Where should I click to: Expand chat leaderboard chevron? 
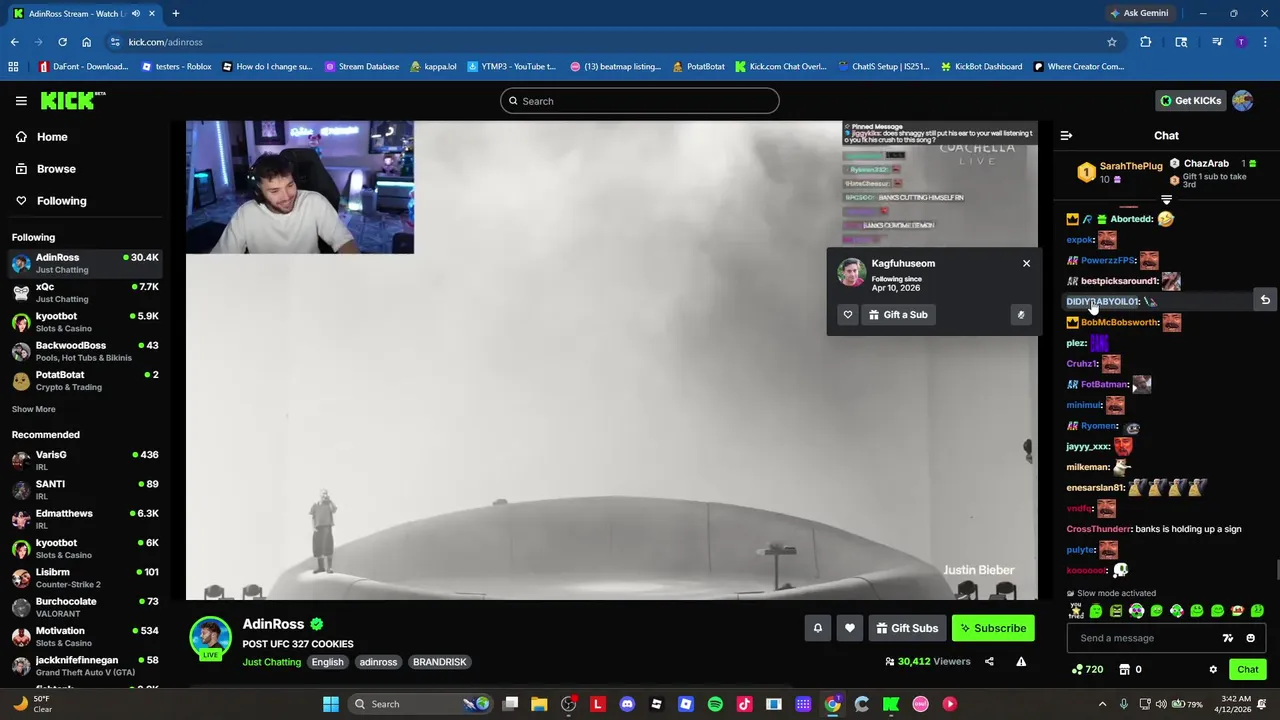(1166, 200)
